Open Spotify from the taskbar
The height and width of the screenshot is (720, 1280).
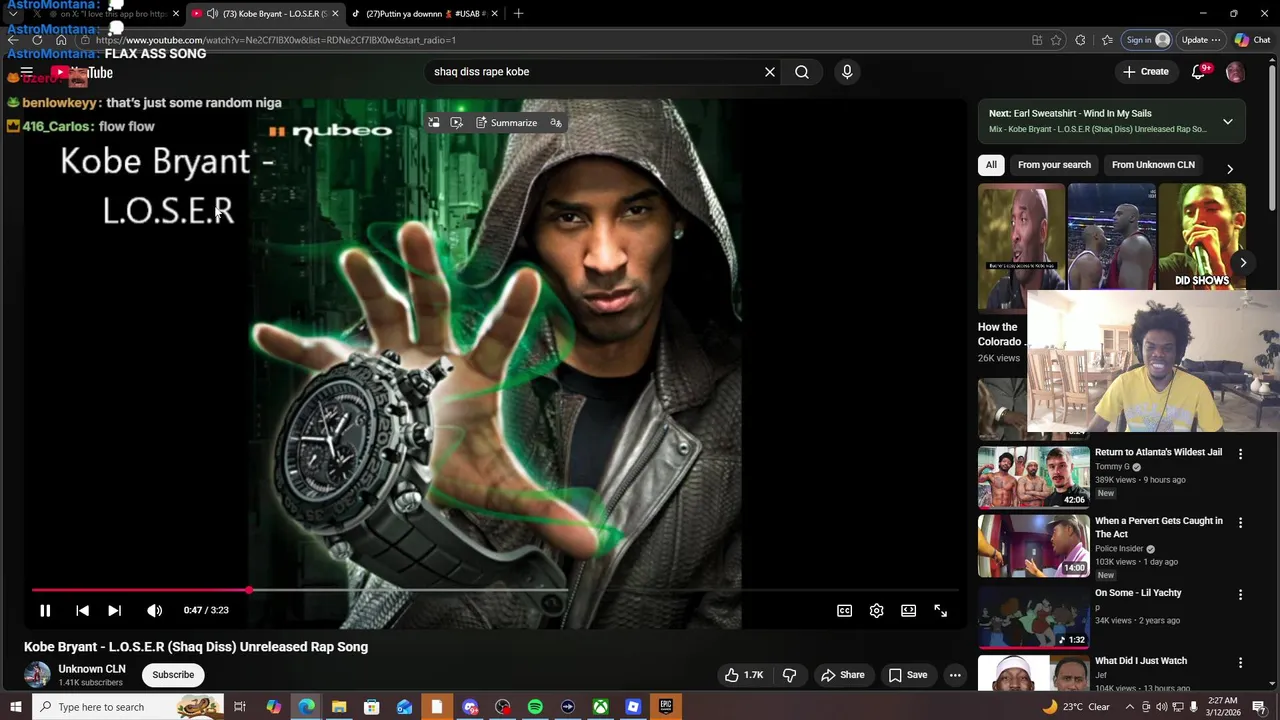coord(535,707)
